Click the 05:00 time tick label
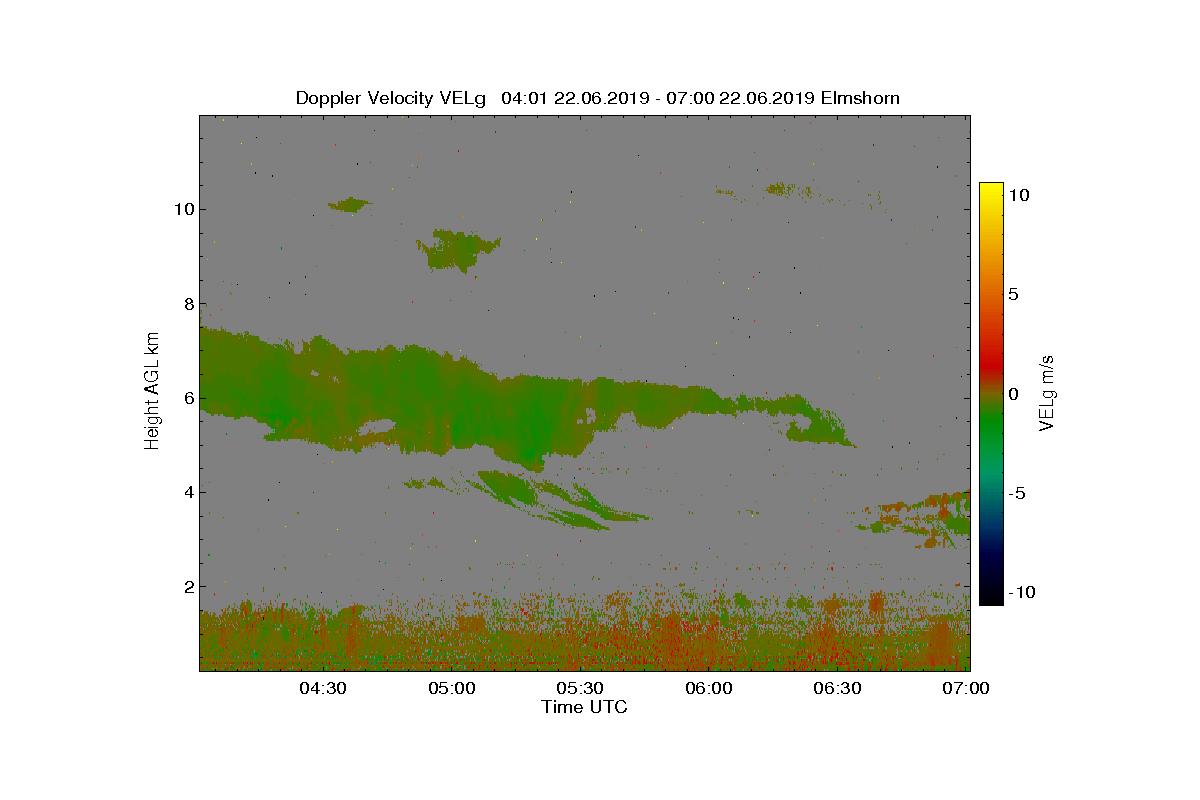This screenshot has height=800, width=1200. (x=452, y=688)
